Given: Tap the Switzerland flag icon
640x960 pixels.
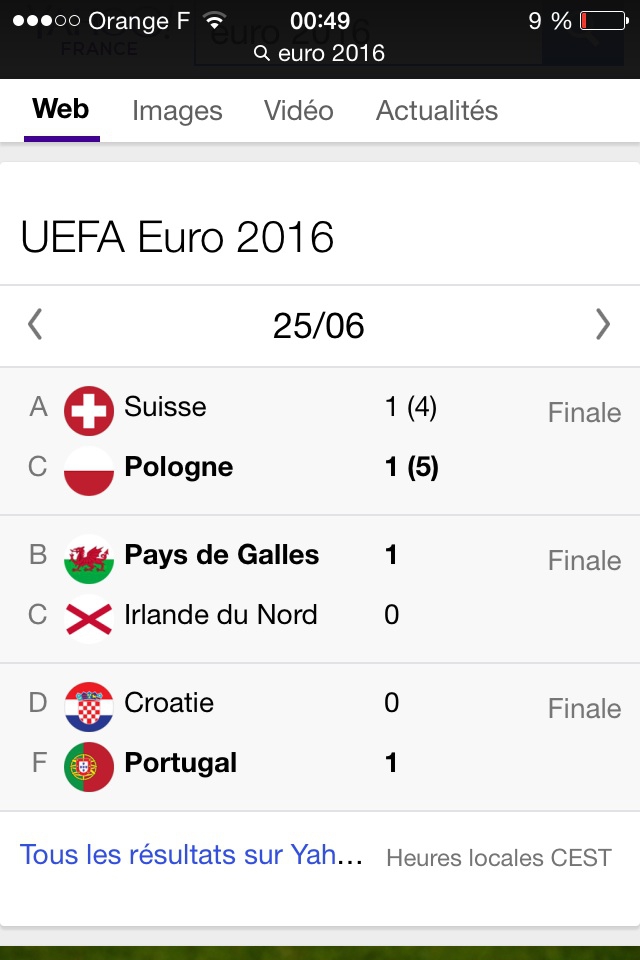Looking at the screenshot, I should pos(89,410).
